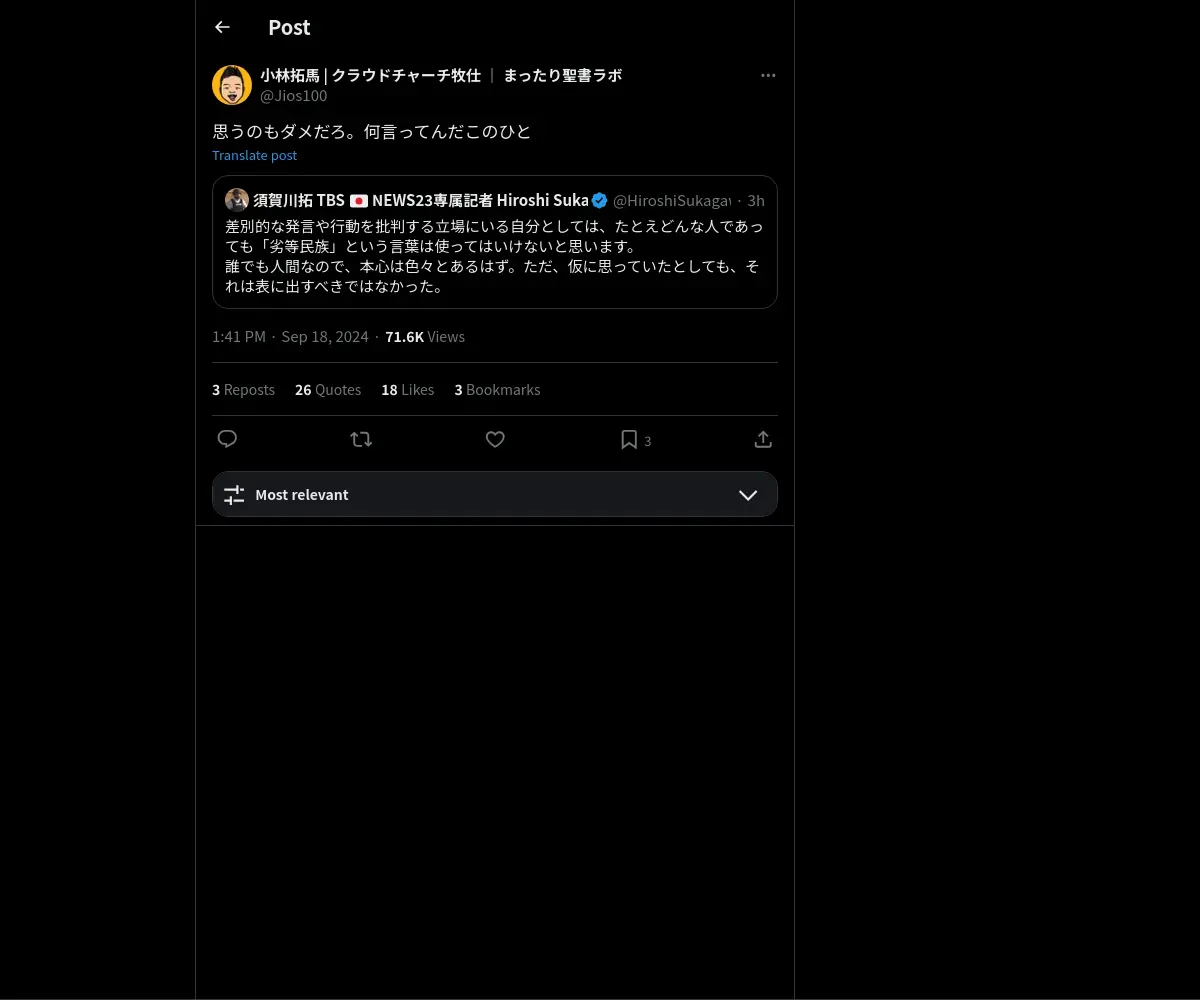Image resolution: width=1200 pixels, height=1000 pixels.
Task: Open the three-dot more options menu
Action: tap(768, 75)
